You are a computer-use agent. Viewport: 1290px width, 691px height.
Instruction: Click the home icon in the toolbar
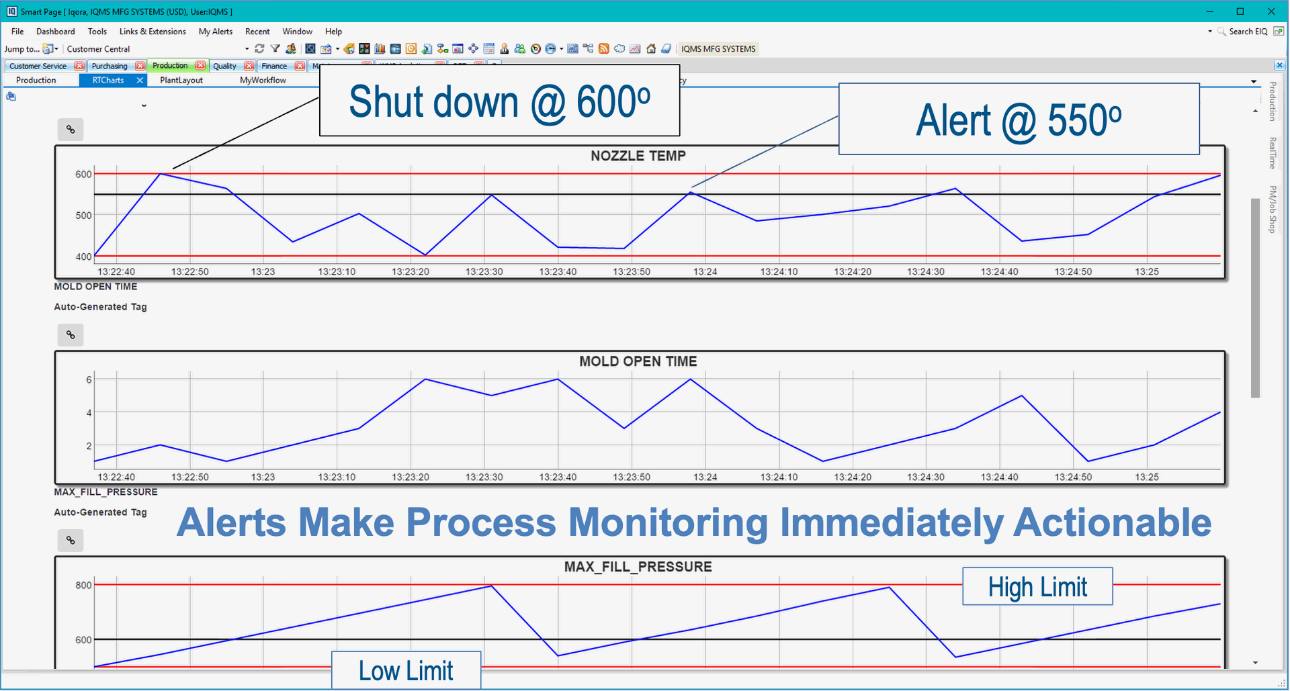pos(651,48)
